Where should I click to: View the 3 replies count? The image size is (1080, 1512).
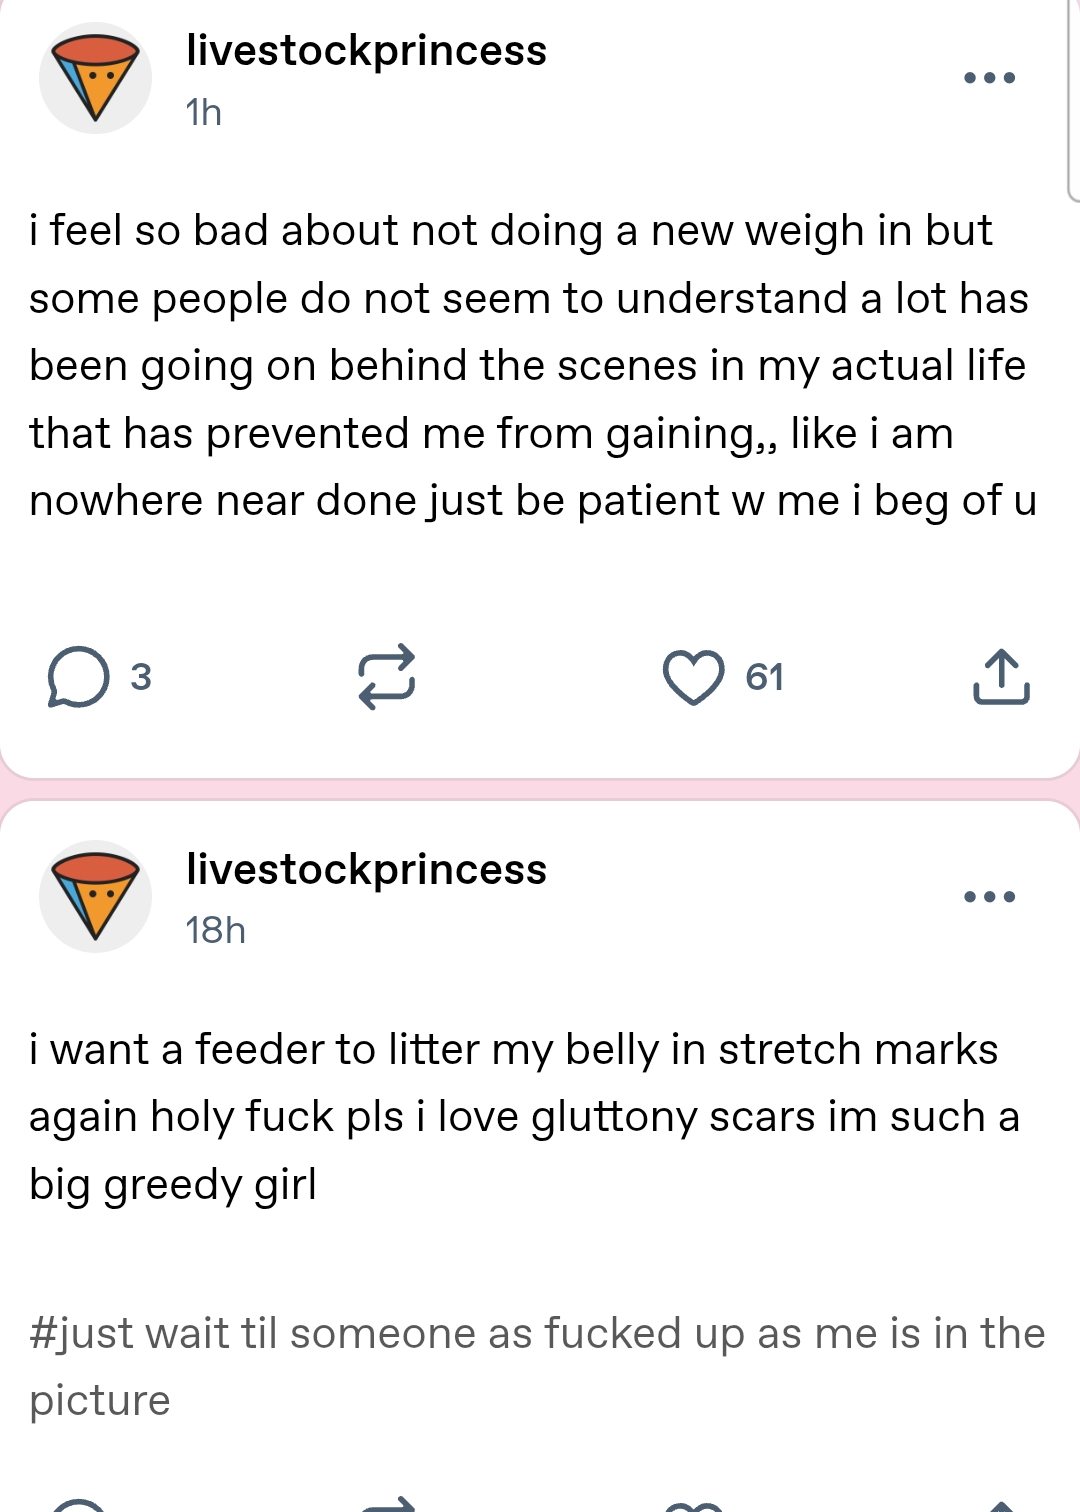(141, 677)
